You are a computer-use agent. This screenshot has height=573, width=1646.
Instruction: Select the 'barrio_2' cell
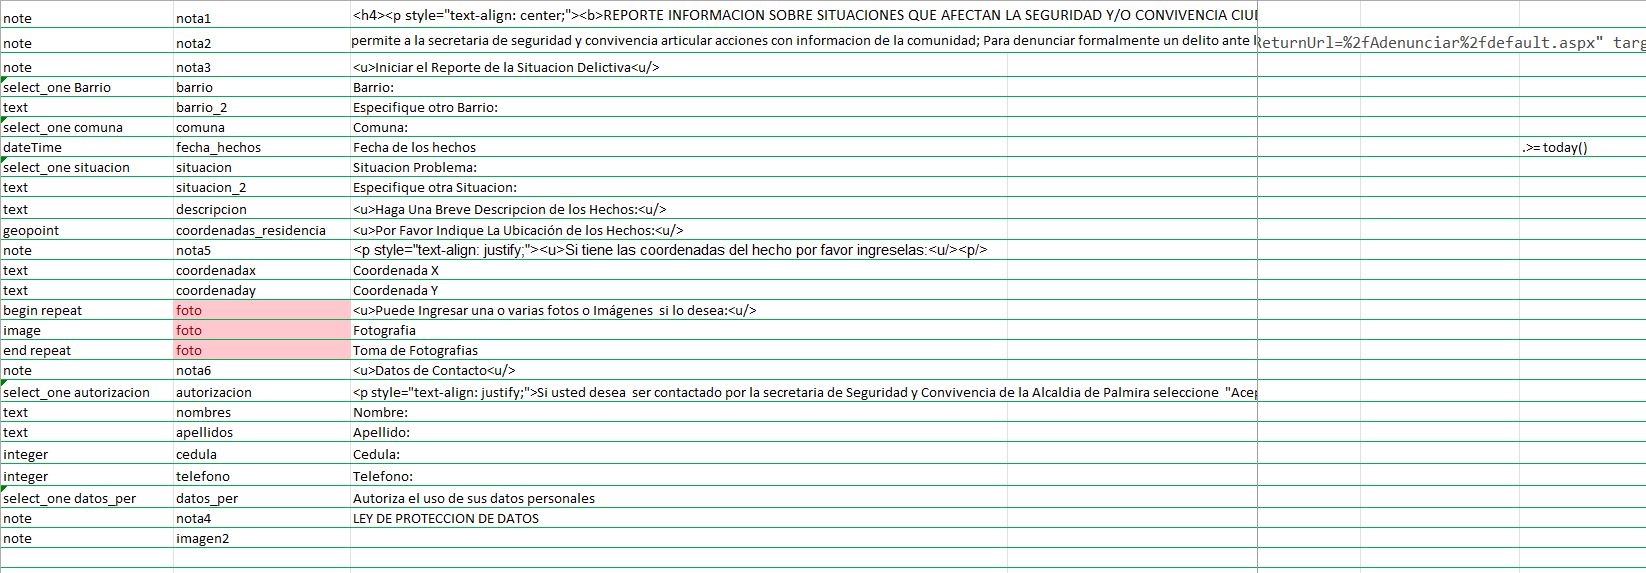coord(262,107)
